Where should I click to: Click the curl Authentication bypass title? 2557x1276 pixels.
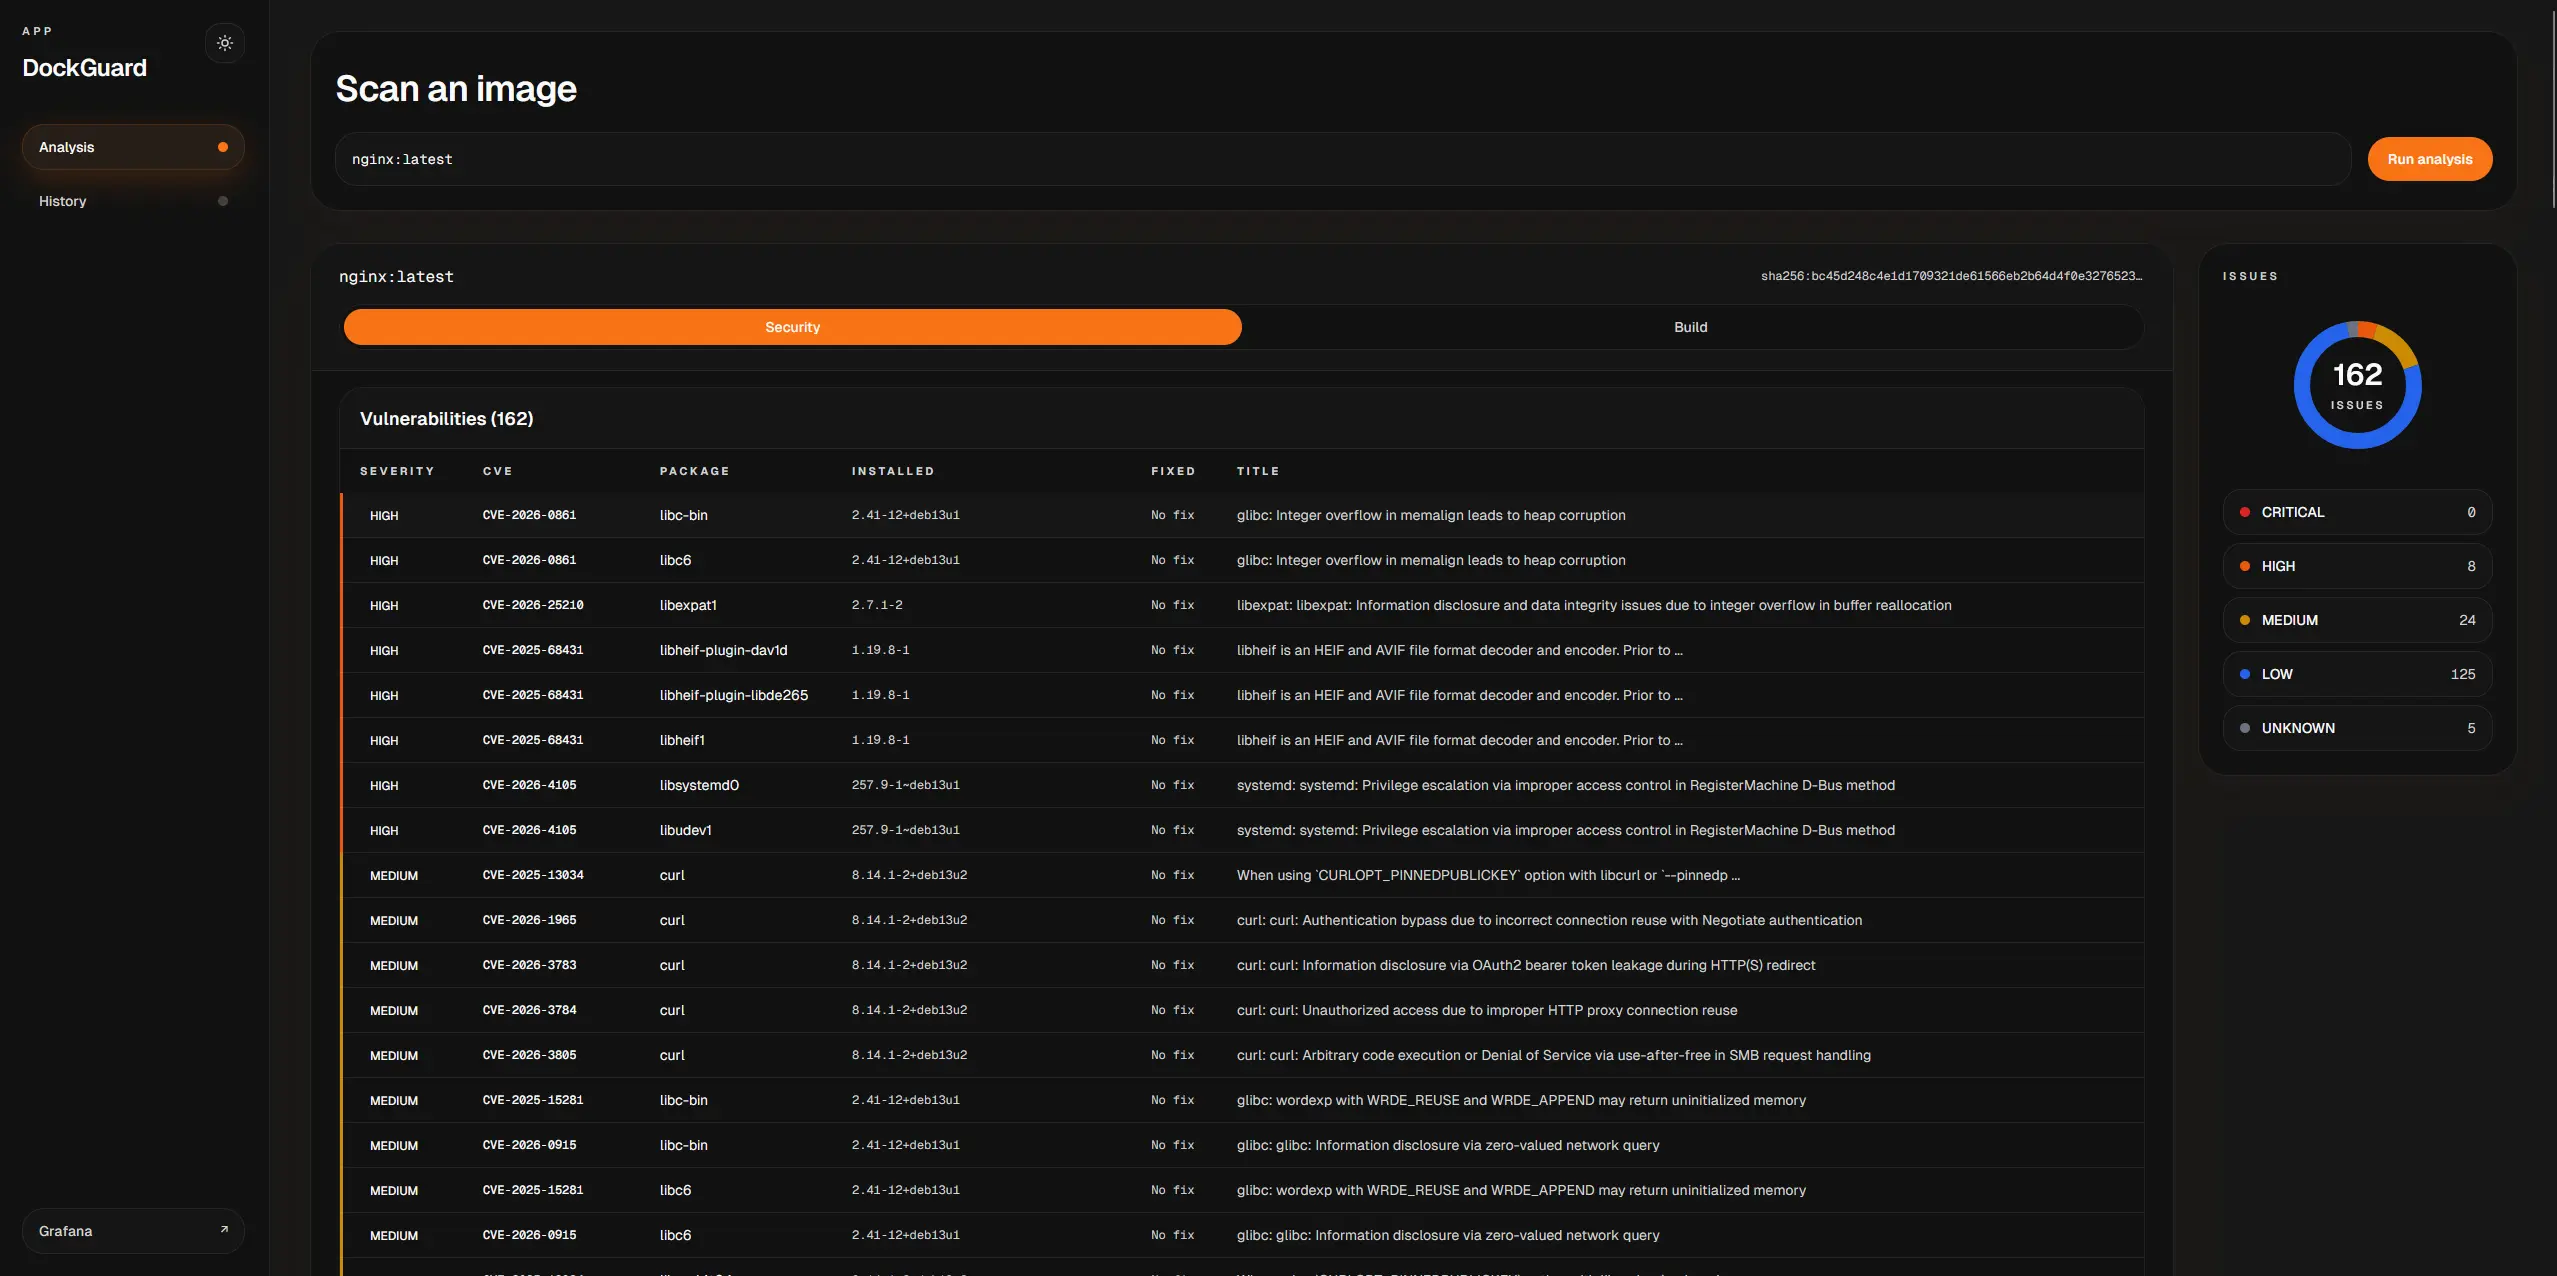point(1549,920)
